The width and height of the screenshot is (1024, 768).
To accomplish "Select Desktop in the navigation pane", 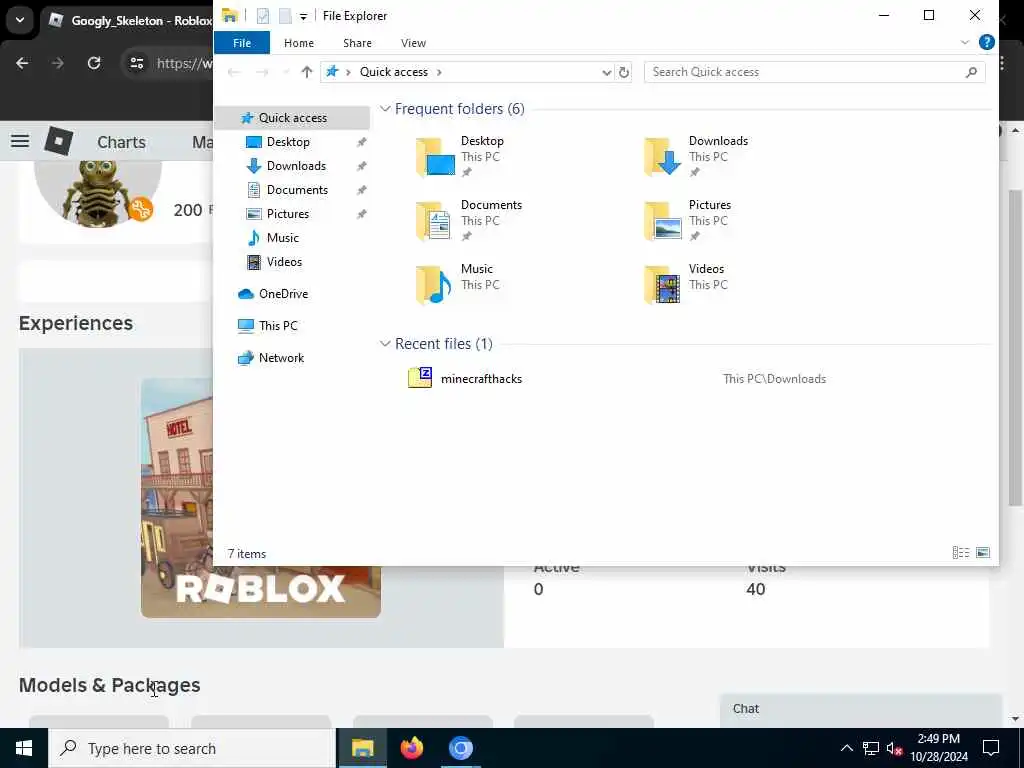I will pyautogui.click(x=288, y=142).
